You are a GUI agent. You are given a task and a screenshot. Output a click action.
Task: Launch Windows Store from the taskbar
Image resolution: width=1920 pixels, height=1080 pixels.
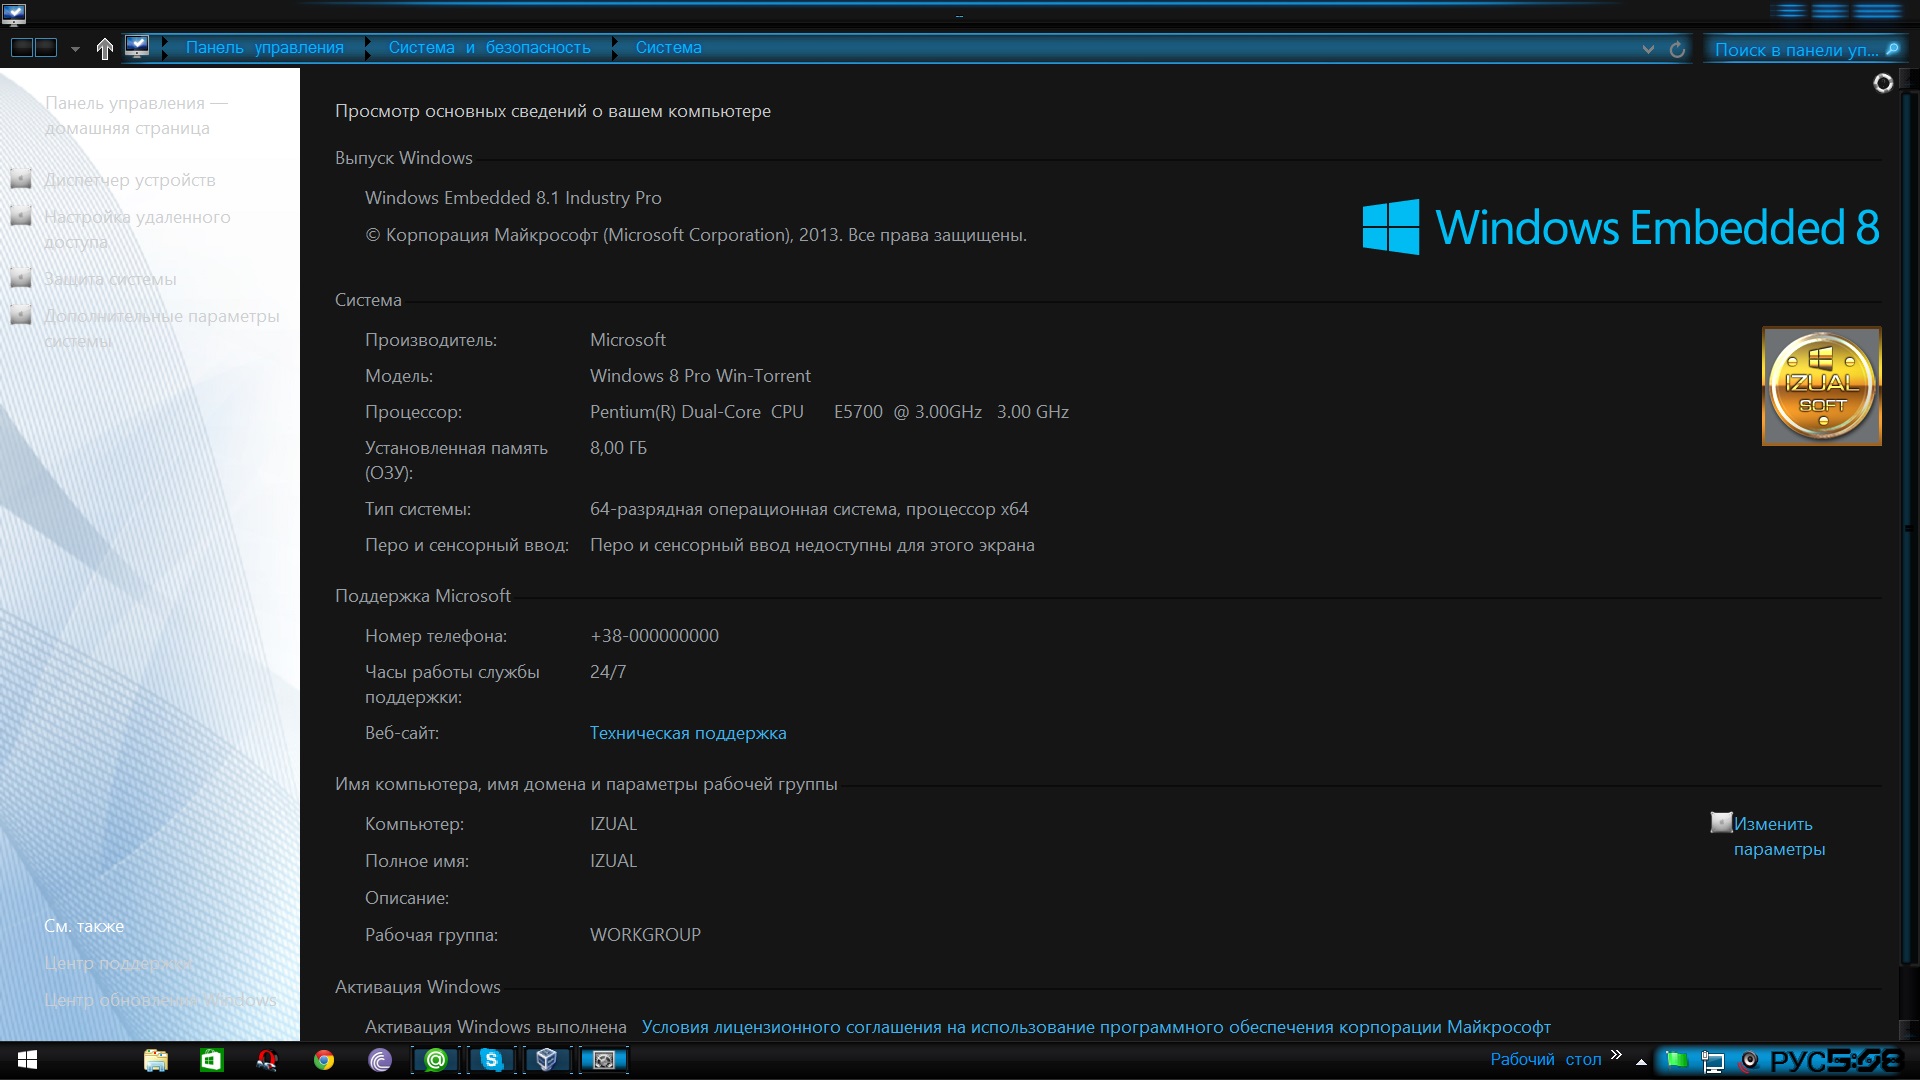[211, 1060]
